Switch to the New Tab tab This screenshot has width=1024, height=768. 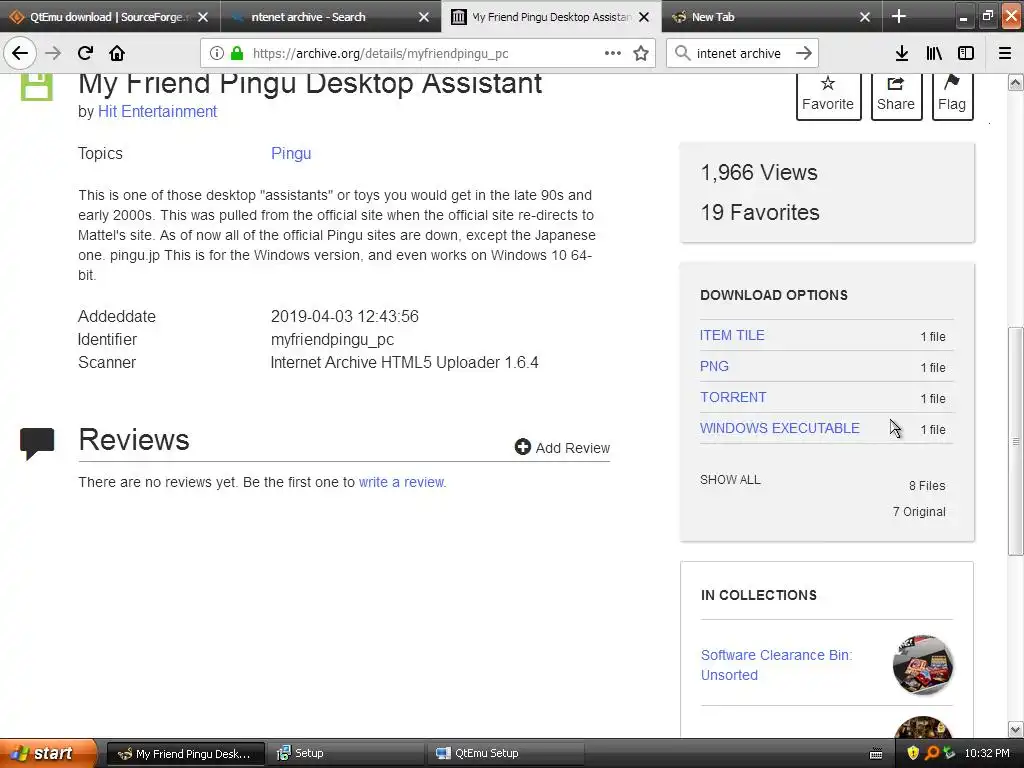tap(771, 17)
